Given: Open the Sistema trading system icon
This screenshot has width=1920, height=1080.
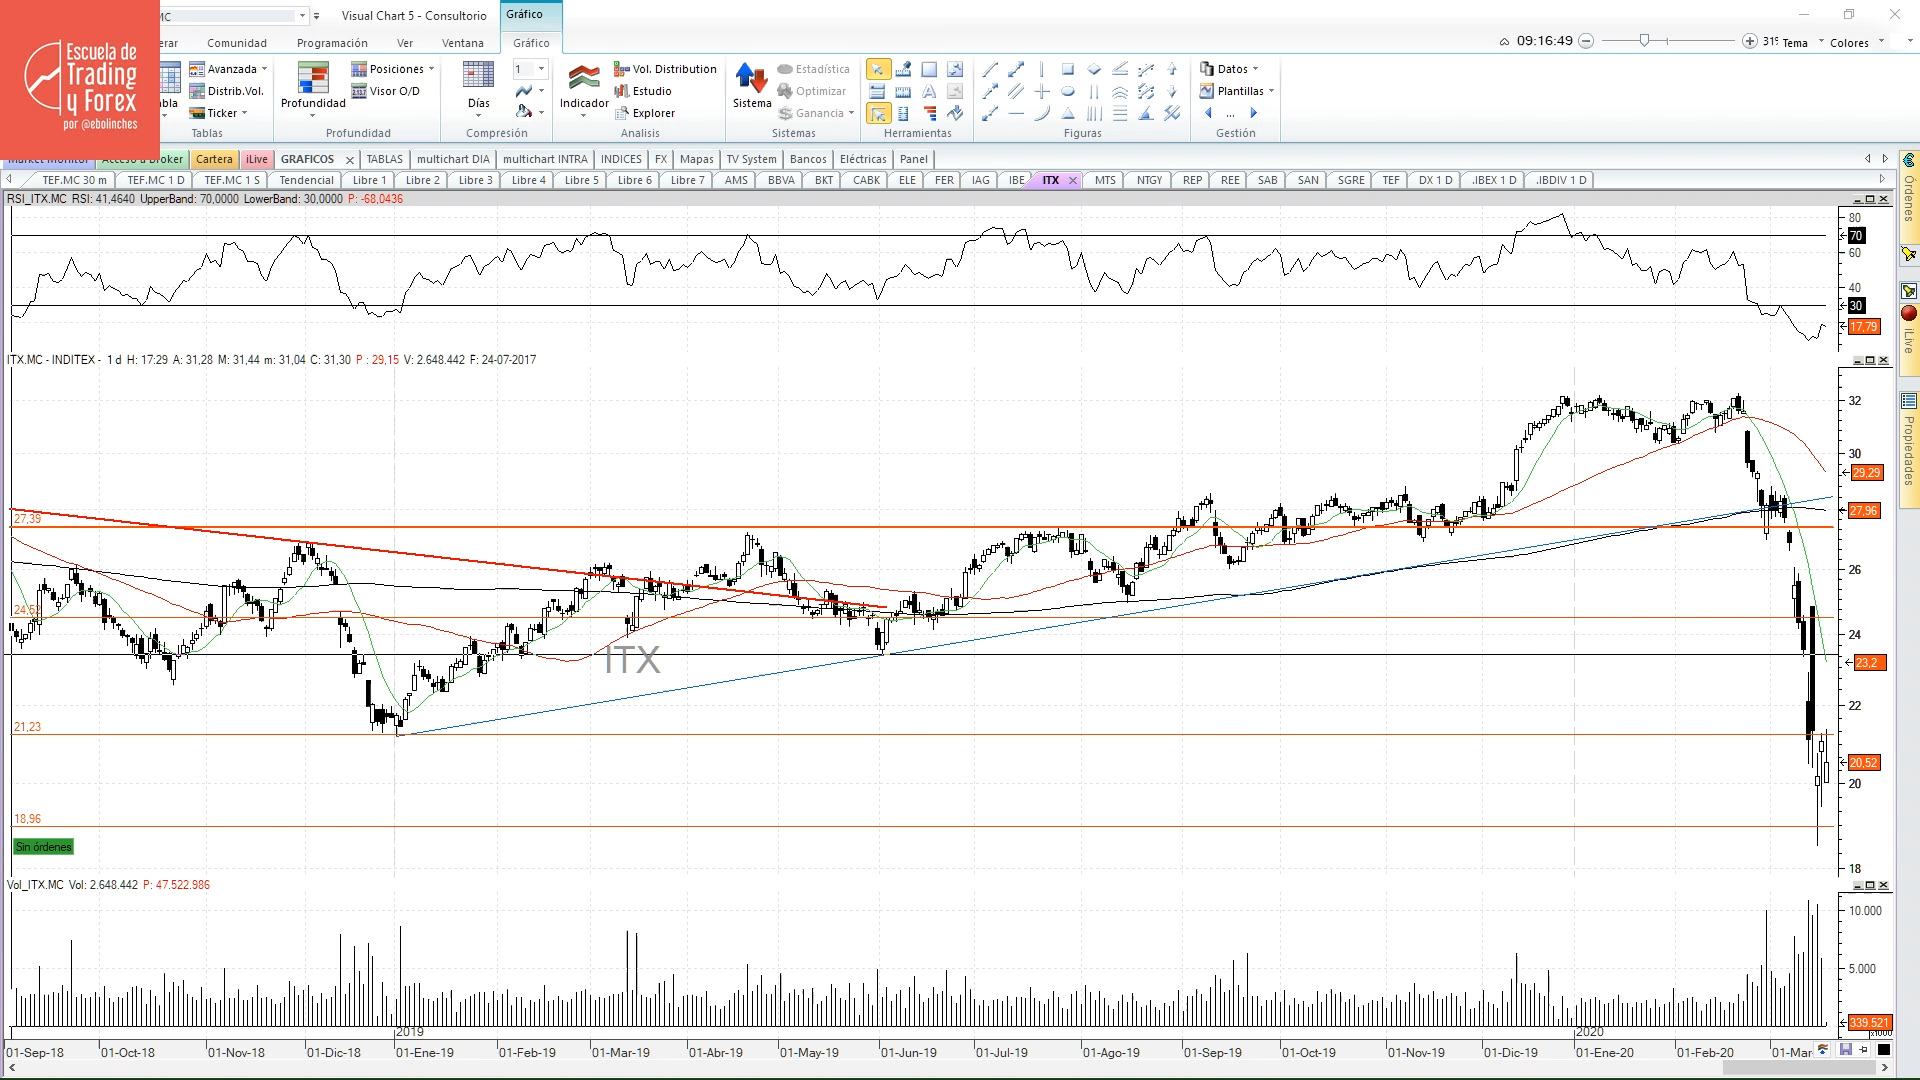Looking at the screenshot, I should (752, 85).
